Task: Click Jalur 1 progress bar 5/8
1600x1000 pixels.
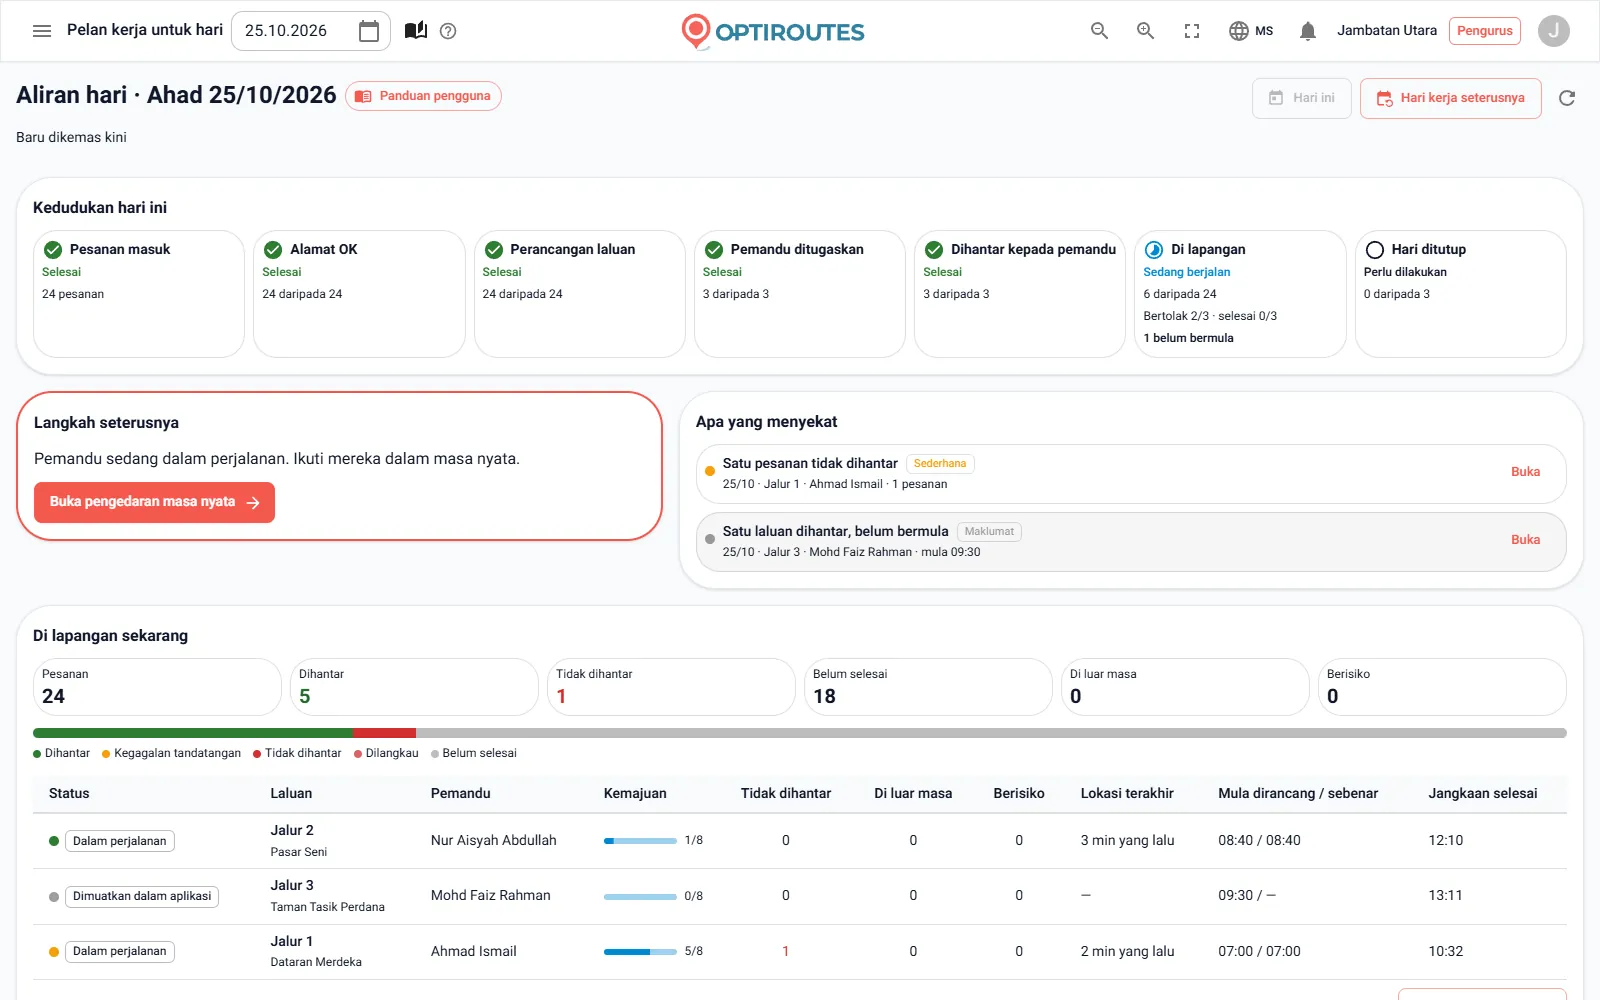Action: (640, 952)
